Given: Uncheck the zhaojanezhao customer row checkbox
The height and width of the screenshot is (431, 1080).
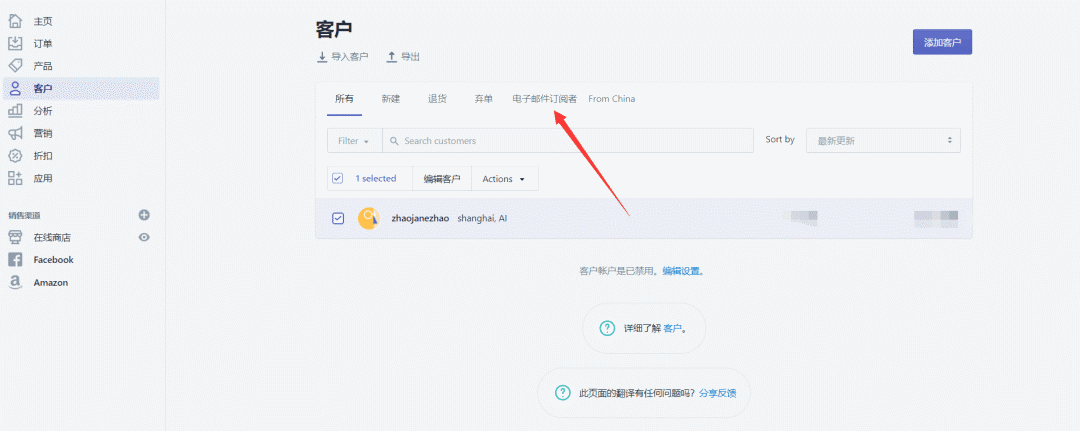Looking at the screenshot, I should (337, 218).
